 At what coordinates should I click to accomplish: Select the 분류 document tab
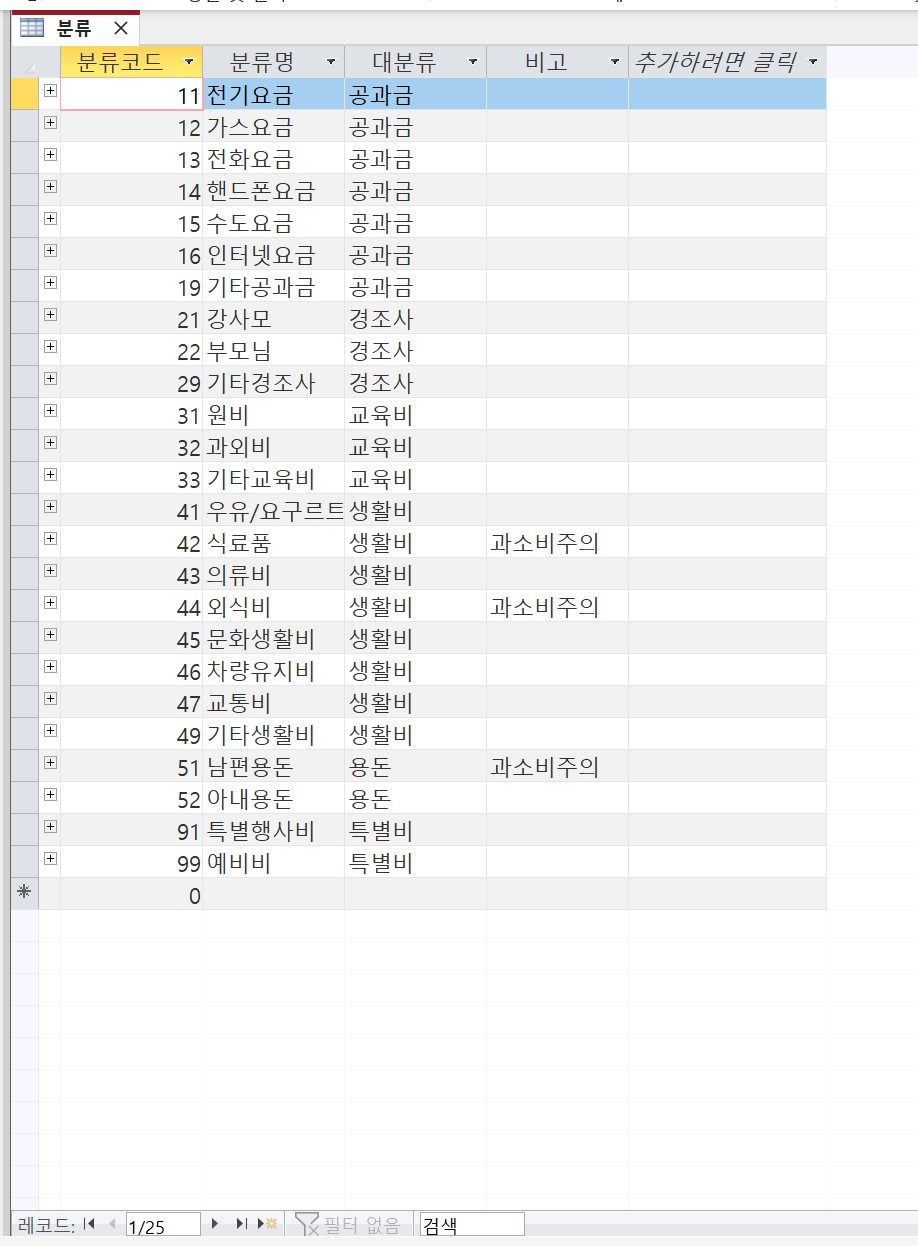point(74,28)
